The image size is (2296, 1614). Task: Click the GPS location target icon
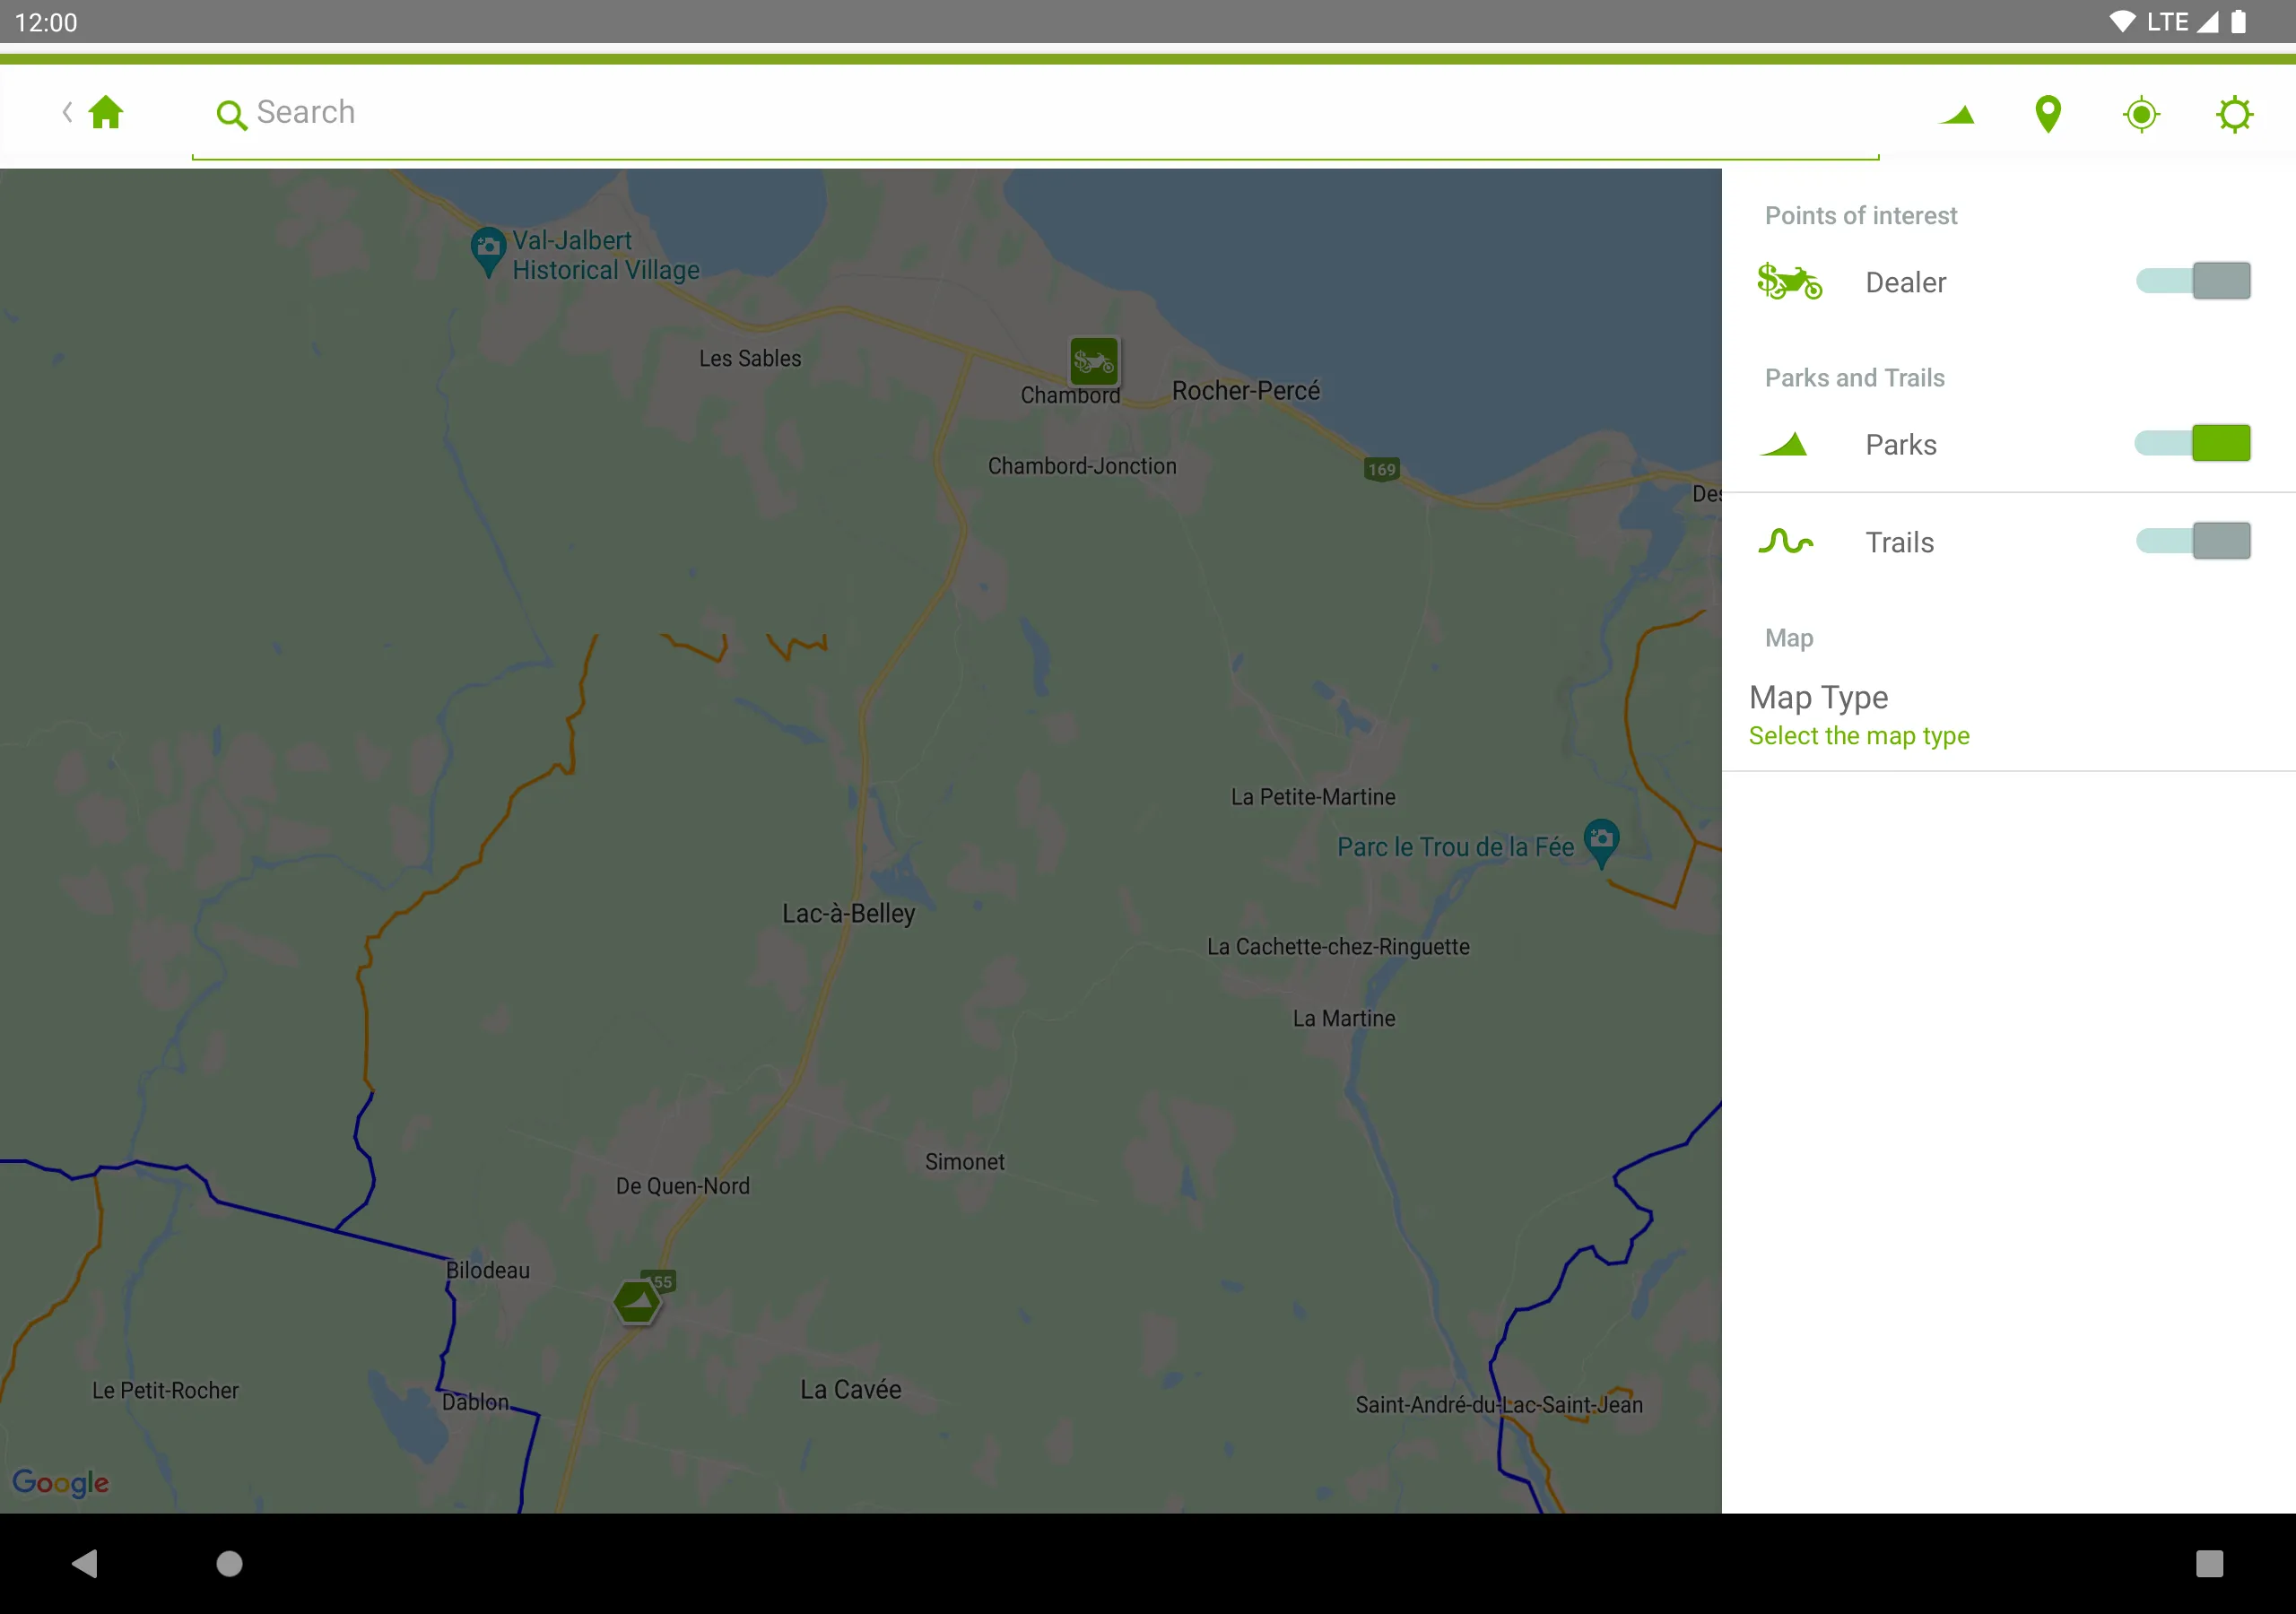click(x=2141, y=112)
